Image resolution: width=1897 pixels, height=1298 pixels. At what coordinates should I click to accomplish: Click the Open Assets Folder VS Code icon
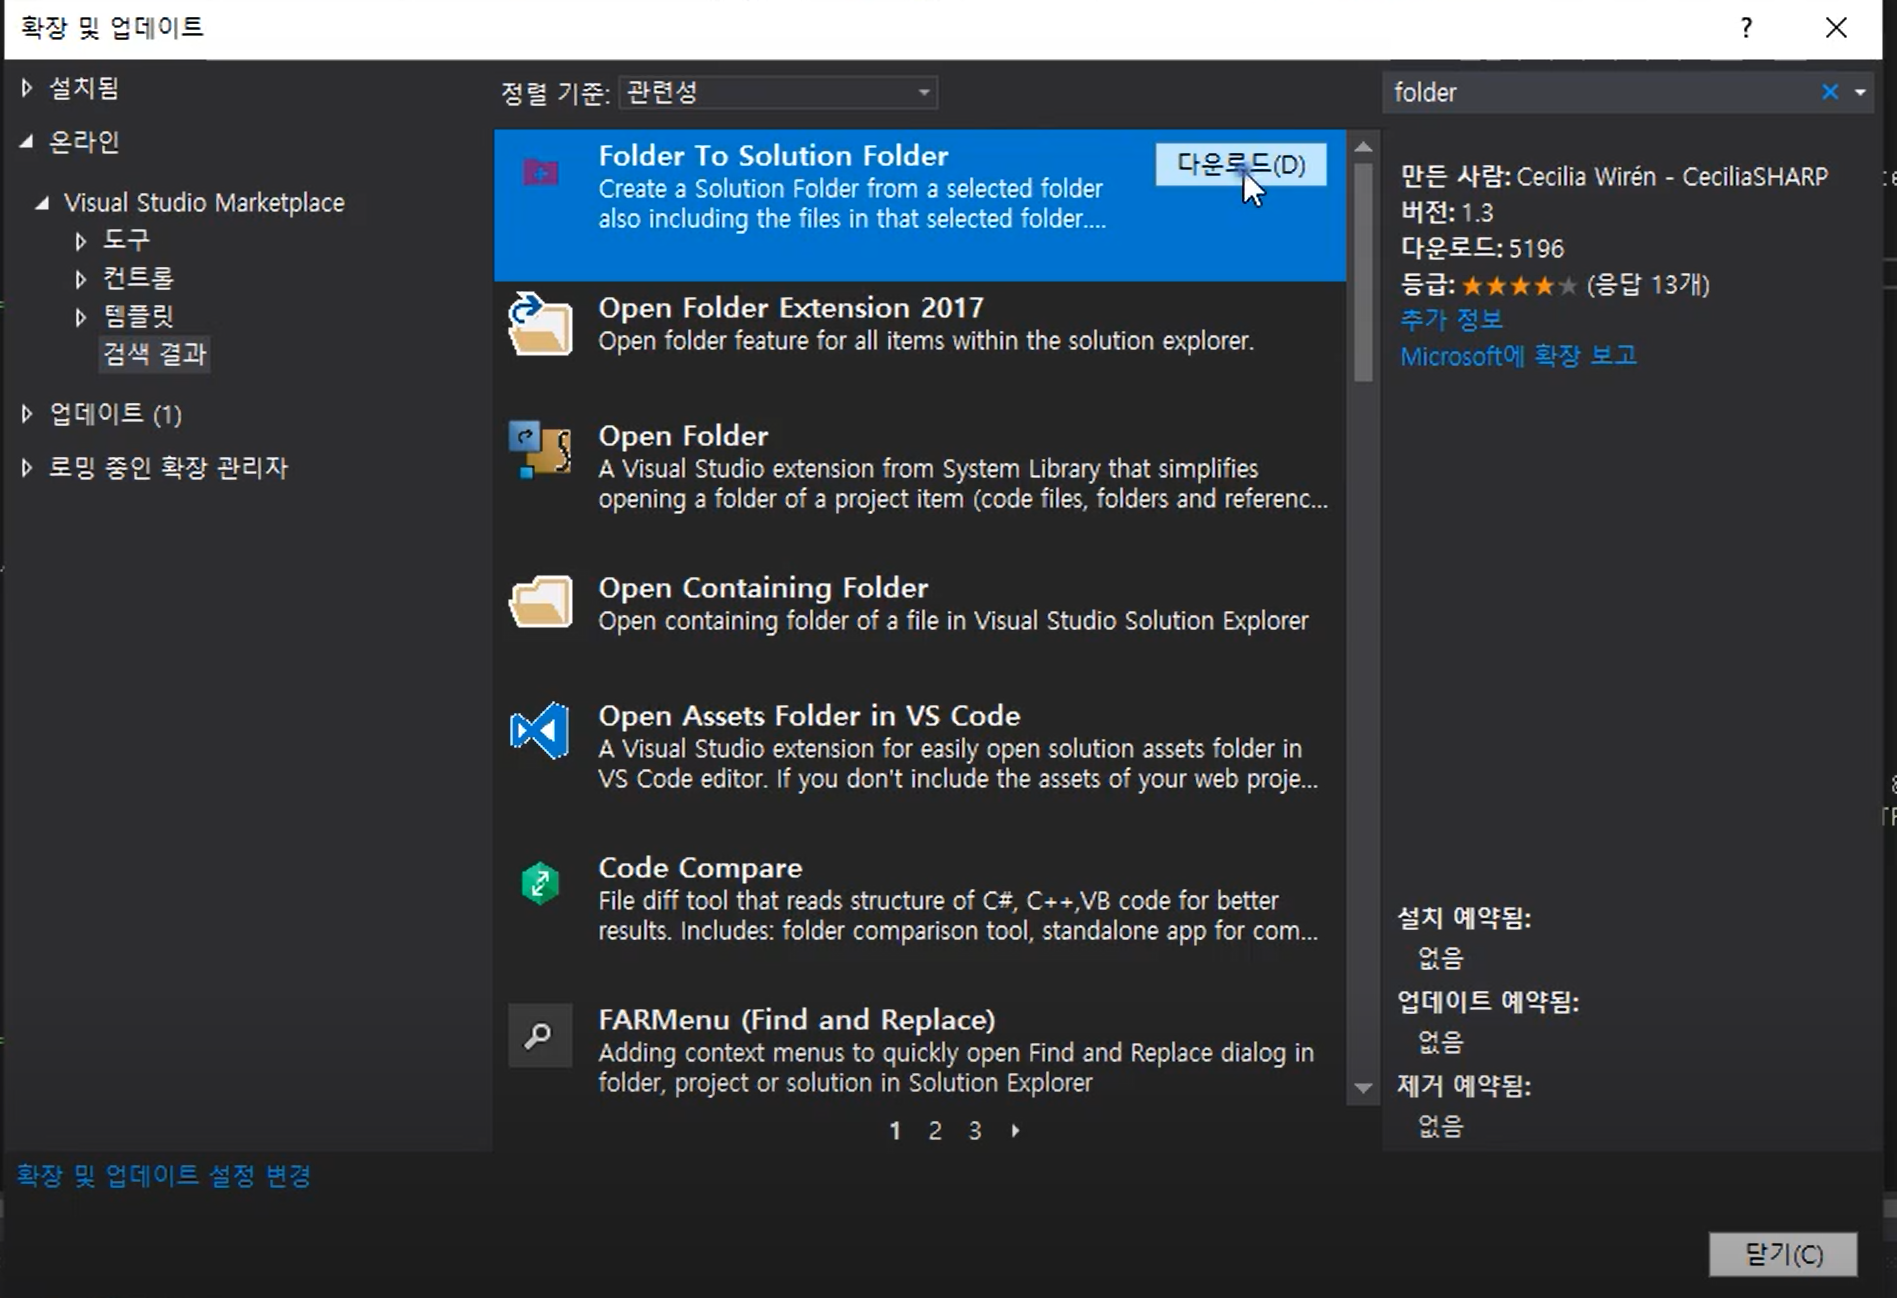pos(540,731)
